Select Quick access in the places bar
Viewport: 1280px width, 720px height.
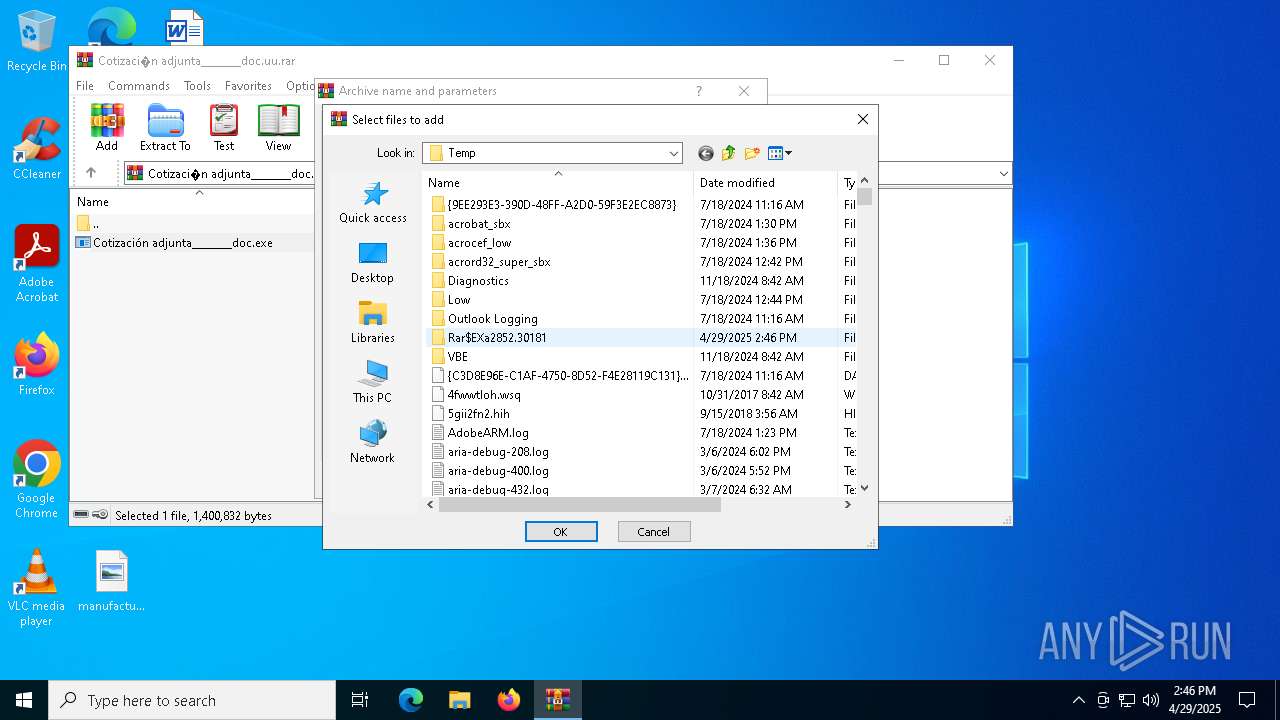tap(373, 202)
